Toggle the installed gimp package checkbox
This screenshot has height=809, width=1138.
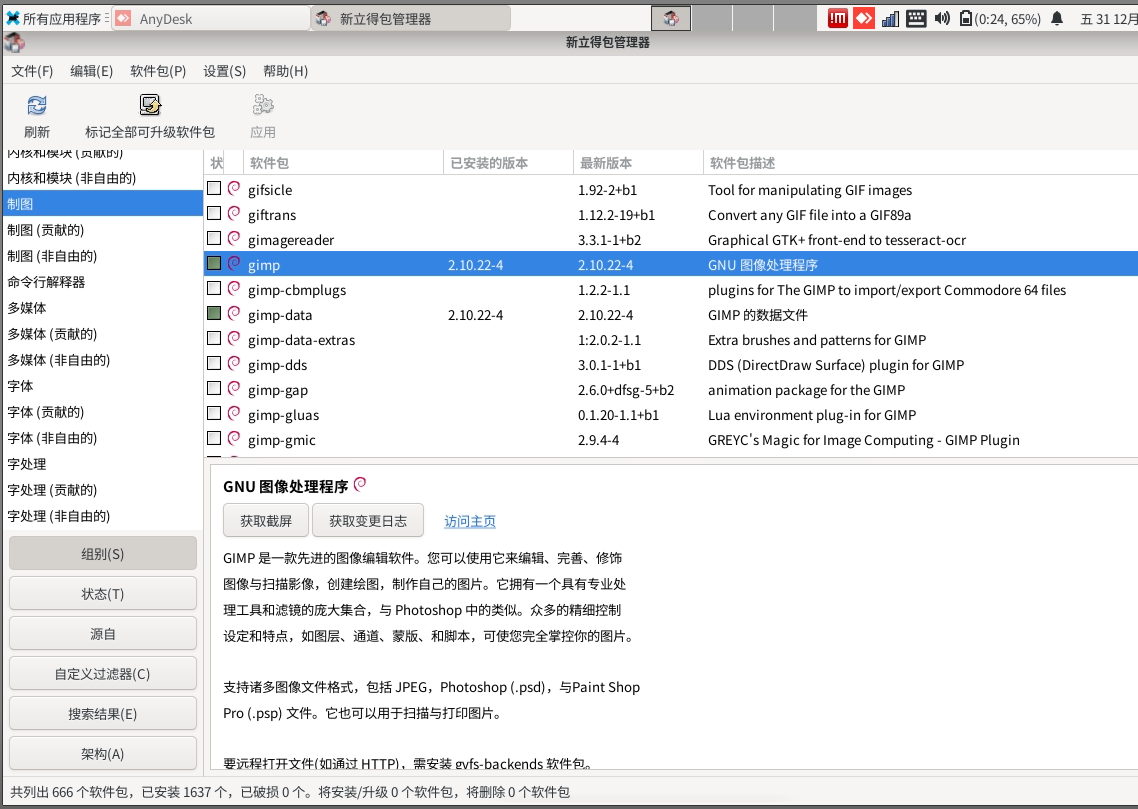214,263
